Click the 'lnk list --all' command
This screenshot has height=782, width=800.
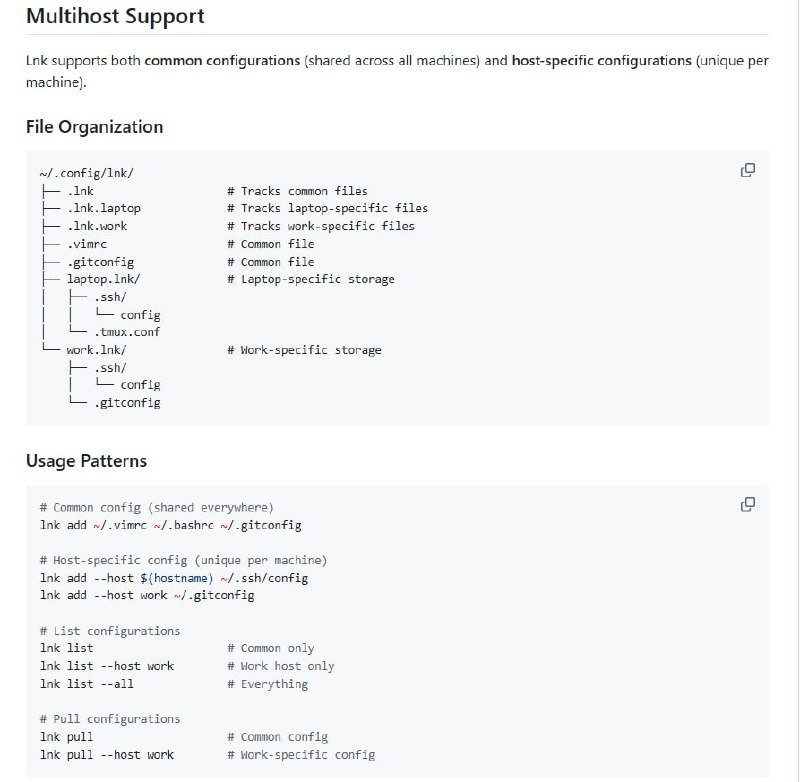pos(87,684)
